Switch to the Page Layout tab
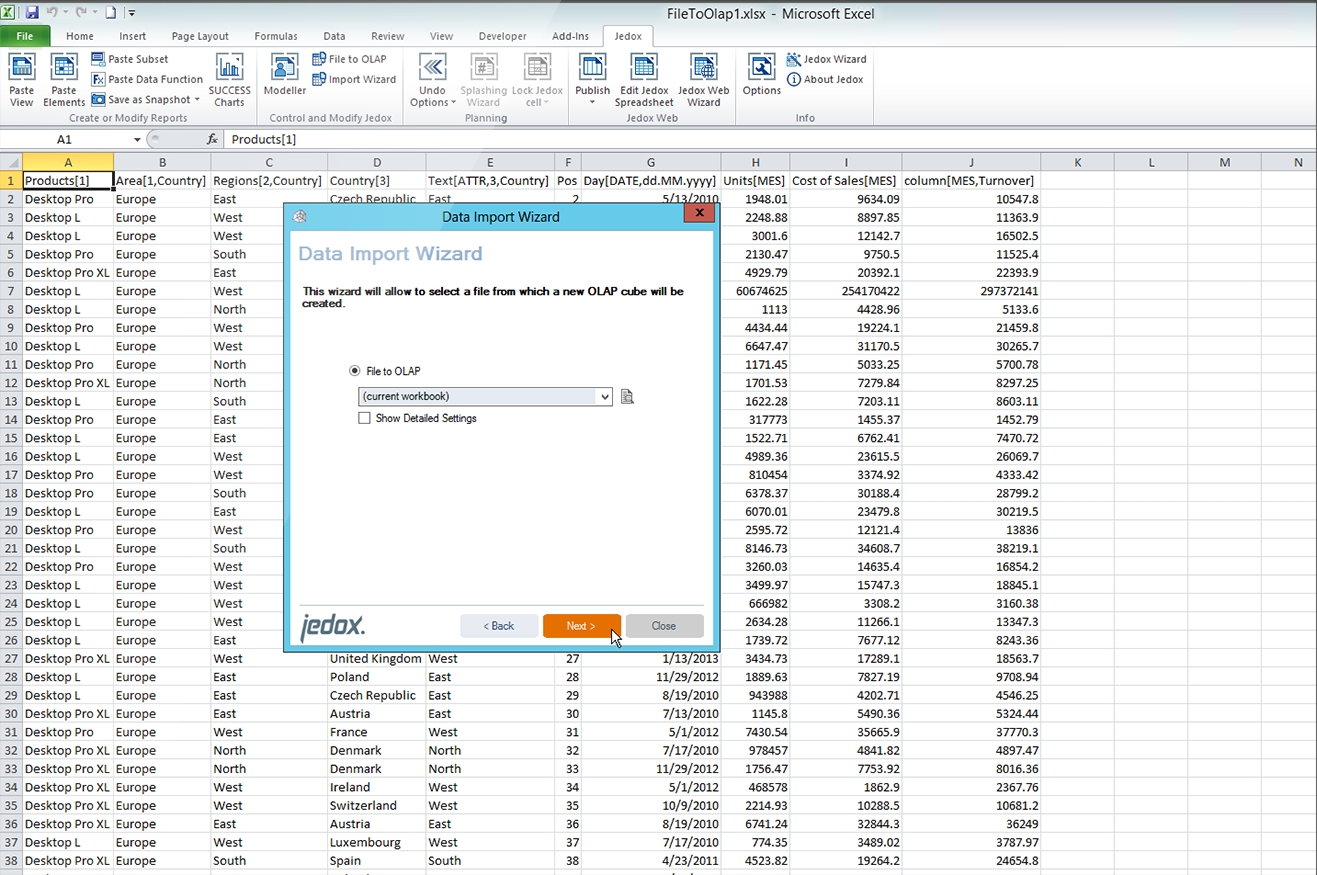1317x875 pixels. coord(200,36)
